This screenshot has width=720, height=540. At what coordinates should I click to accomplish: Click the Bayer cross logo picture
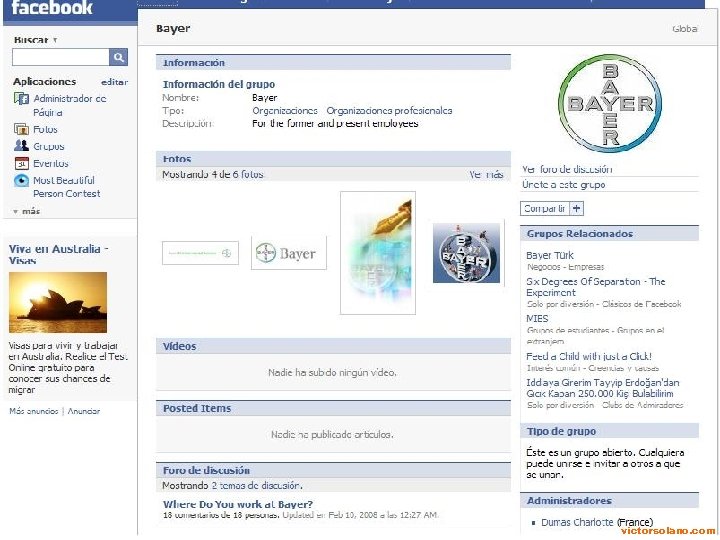tap(610, 104)
